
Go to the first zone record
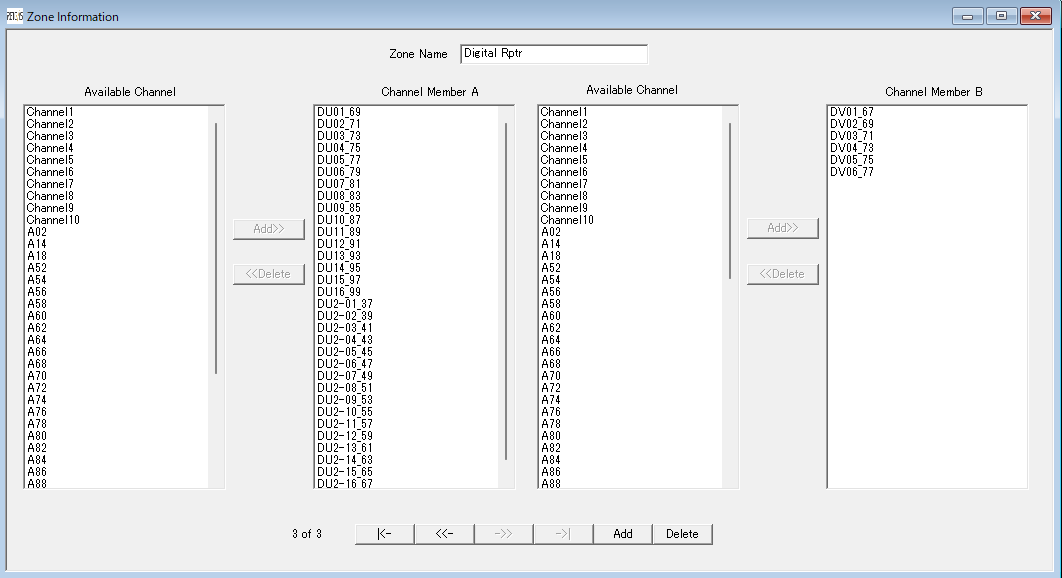click(x=384, y=534)
